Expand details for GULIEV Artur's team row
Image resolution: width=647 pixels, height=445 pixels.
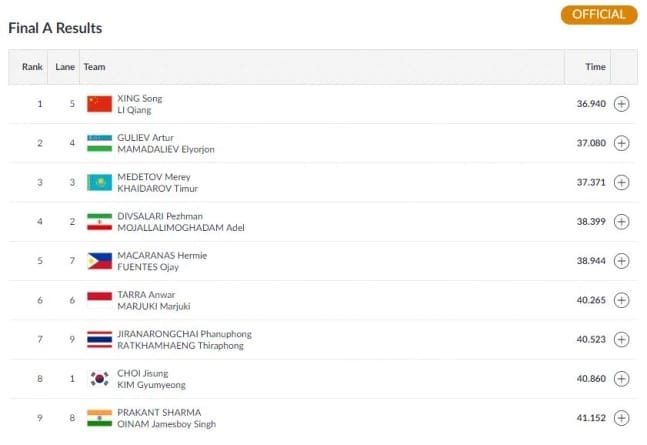click(x=621, y=143)
